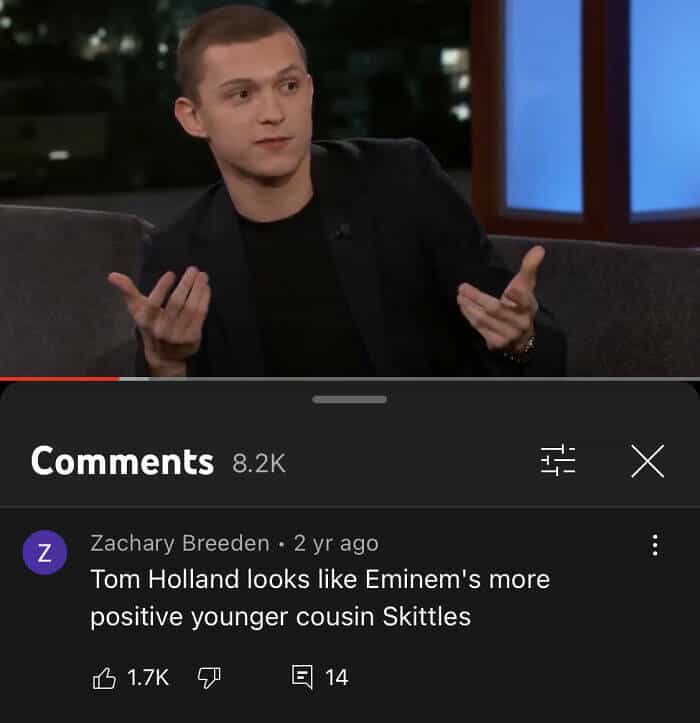View the 14 replies count
700x723 pixels.
(x=336, y=678)
